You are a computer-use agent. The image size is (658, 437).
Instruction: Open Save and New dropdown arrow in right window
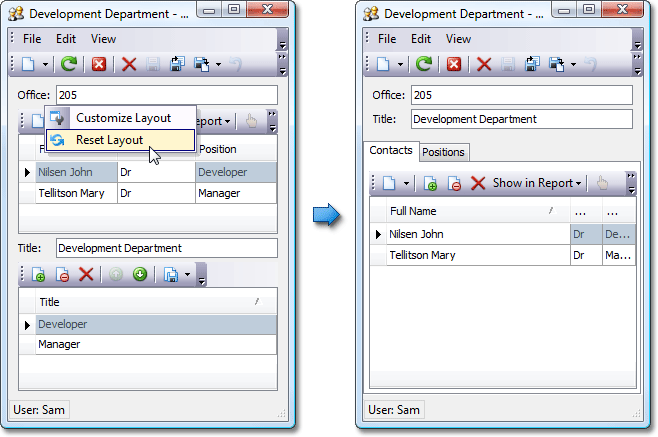click(x=573, y=65)
